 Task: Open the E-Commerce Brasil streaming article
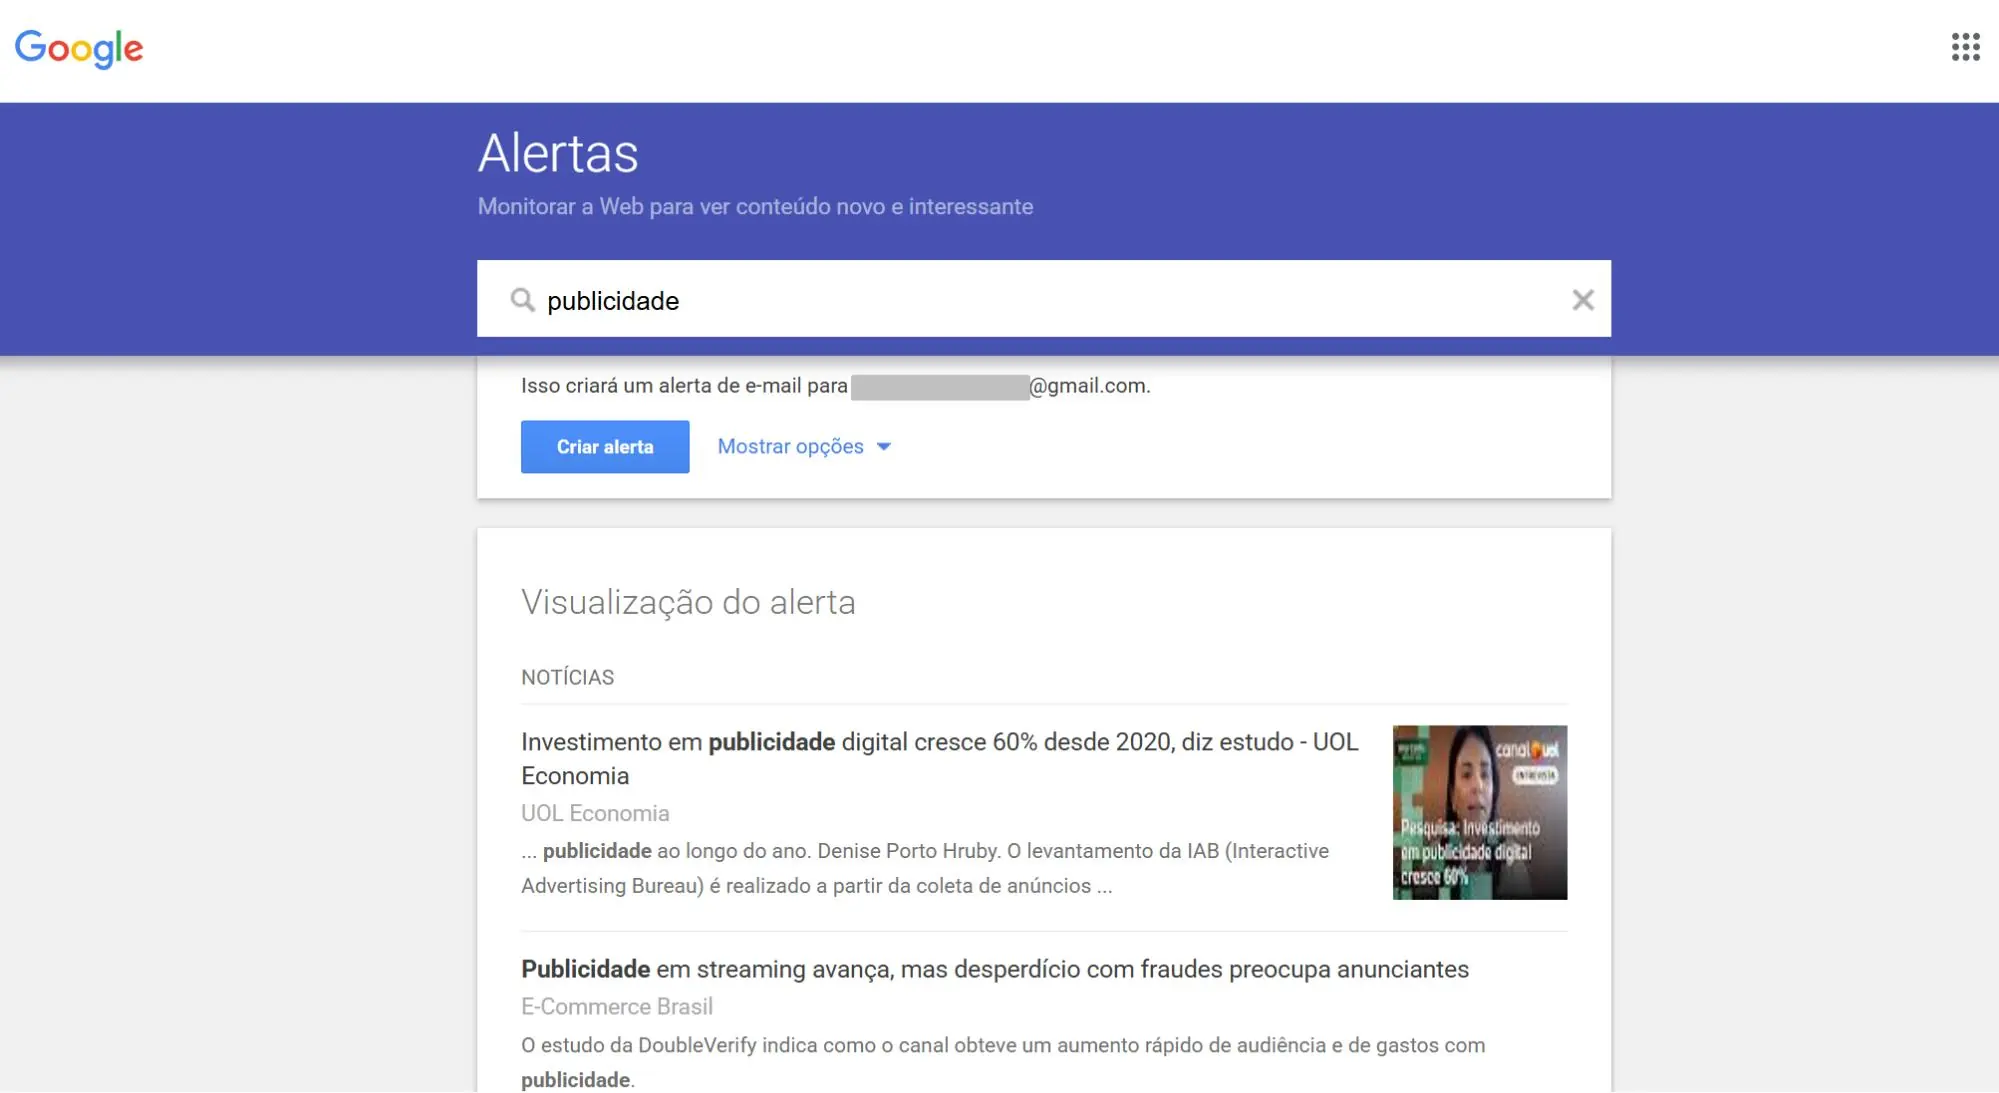[993, 969]
